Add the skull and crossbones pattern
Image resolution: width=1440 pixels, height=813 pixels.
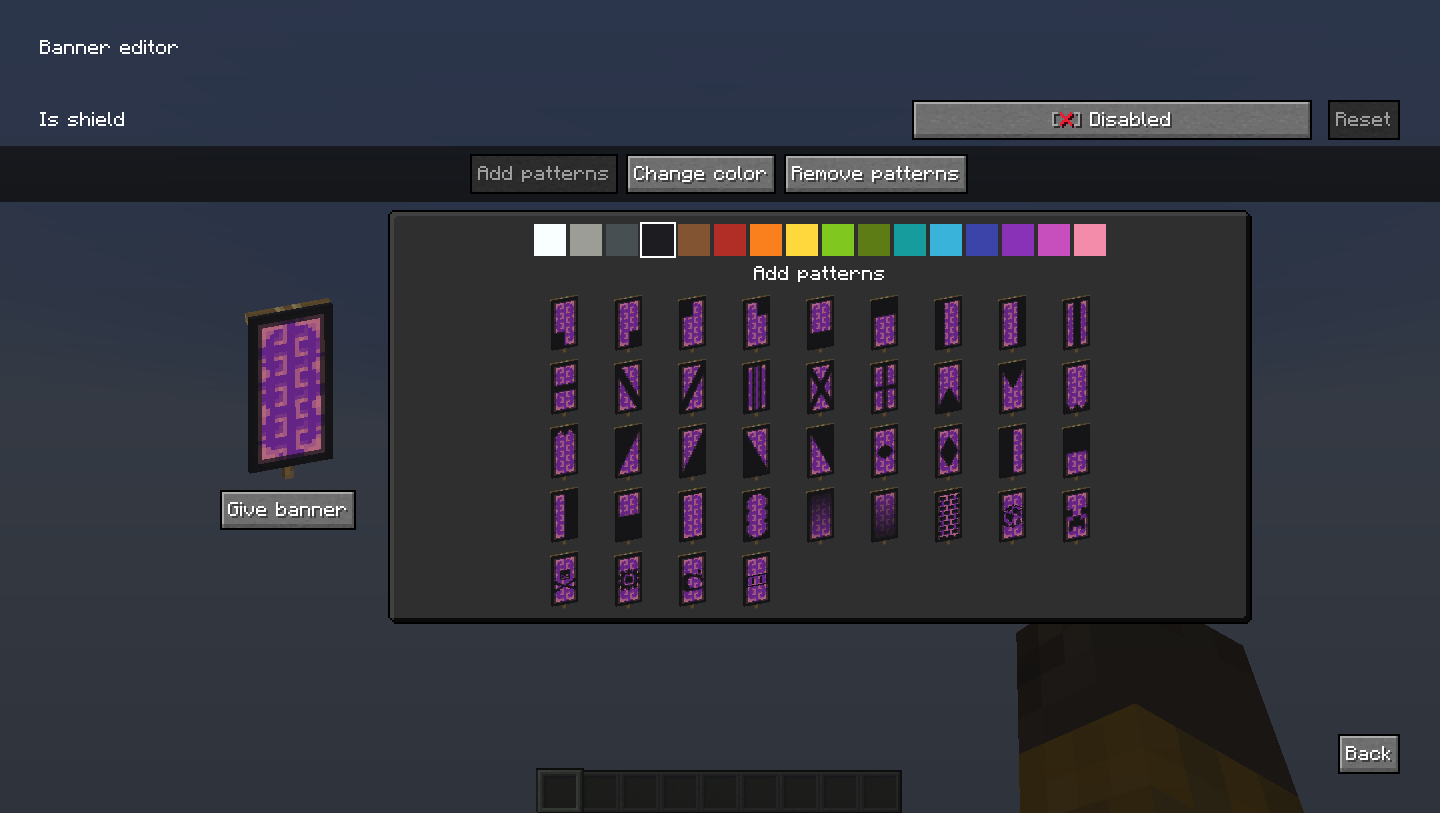click(564, 579)
